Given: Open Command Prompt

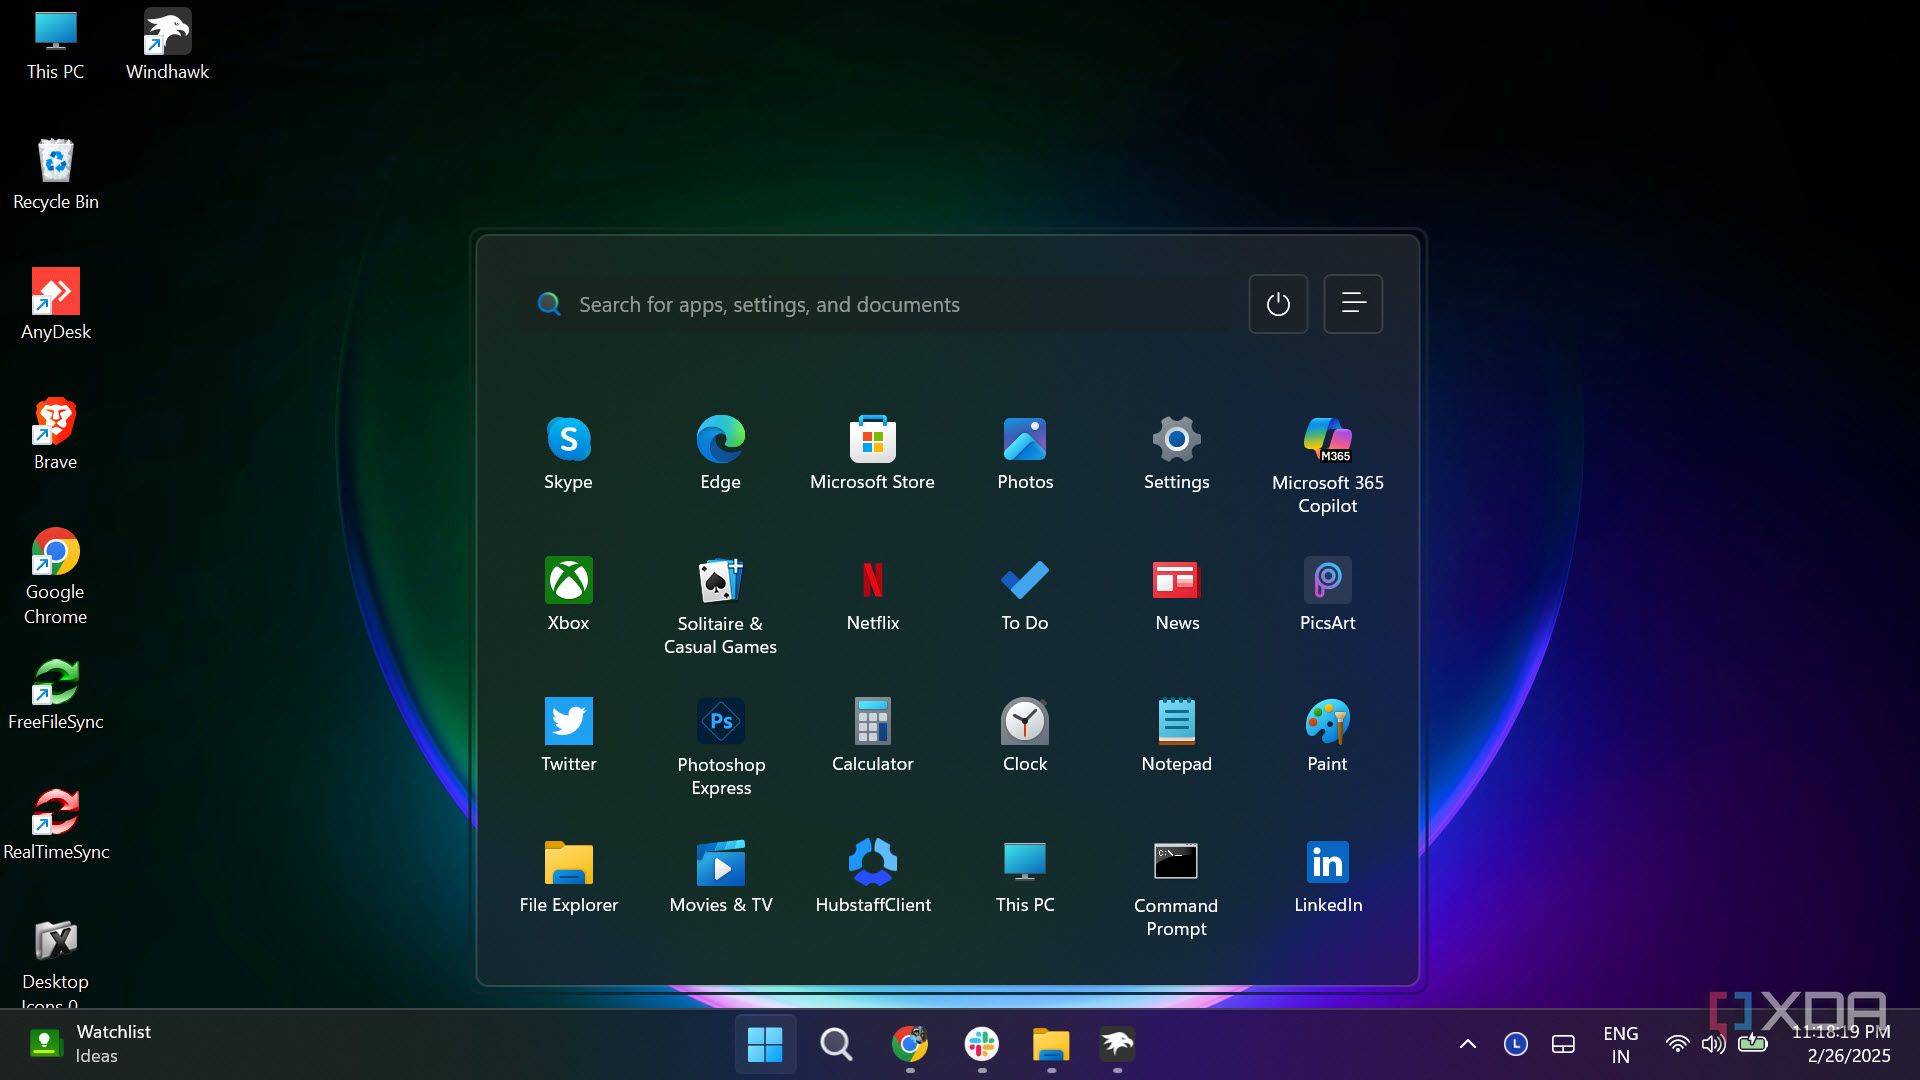Looking at the screenshot, I should pos(1176,888).
